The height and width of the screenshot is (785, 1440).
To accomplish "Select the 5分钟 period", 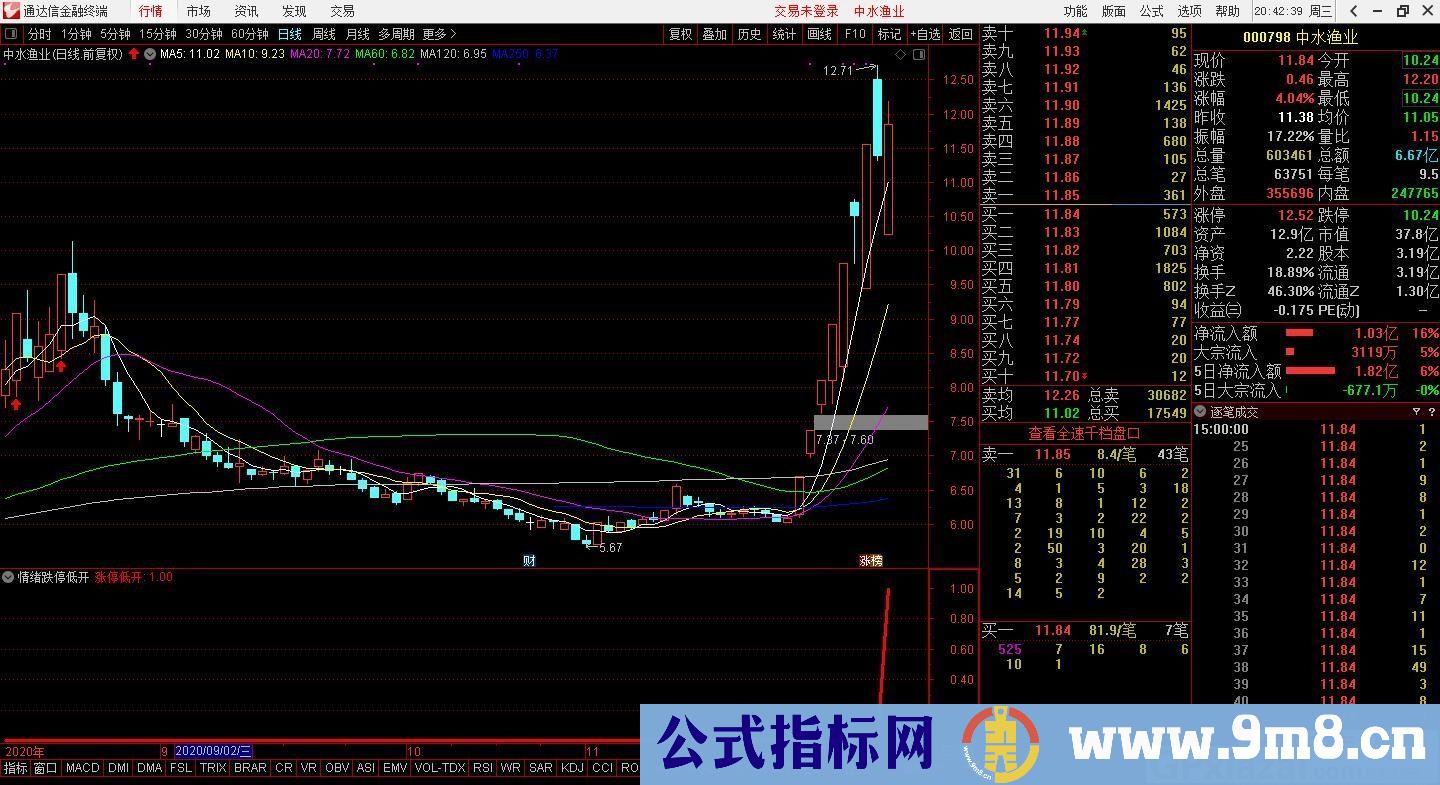I will [x=115, y=34].
